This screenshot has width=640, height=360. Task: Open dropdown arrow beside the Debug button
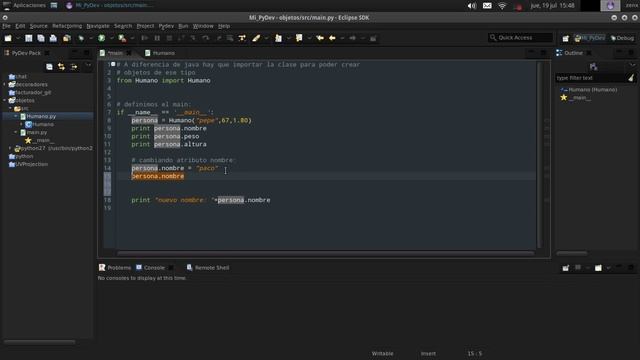(91, 38)
